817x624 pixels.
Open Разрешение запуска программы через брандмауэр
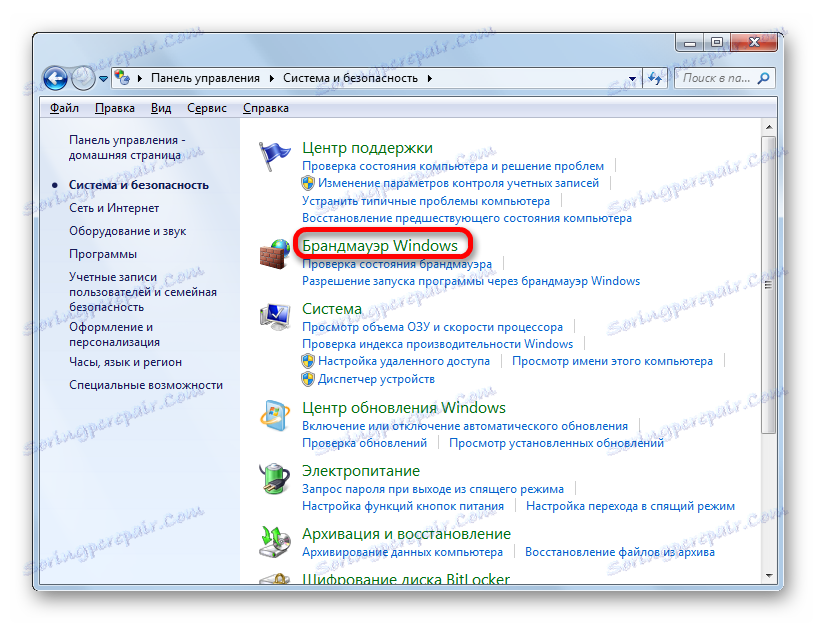tap(471, 281)
